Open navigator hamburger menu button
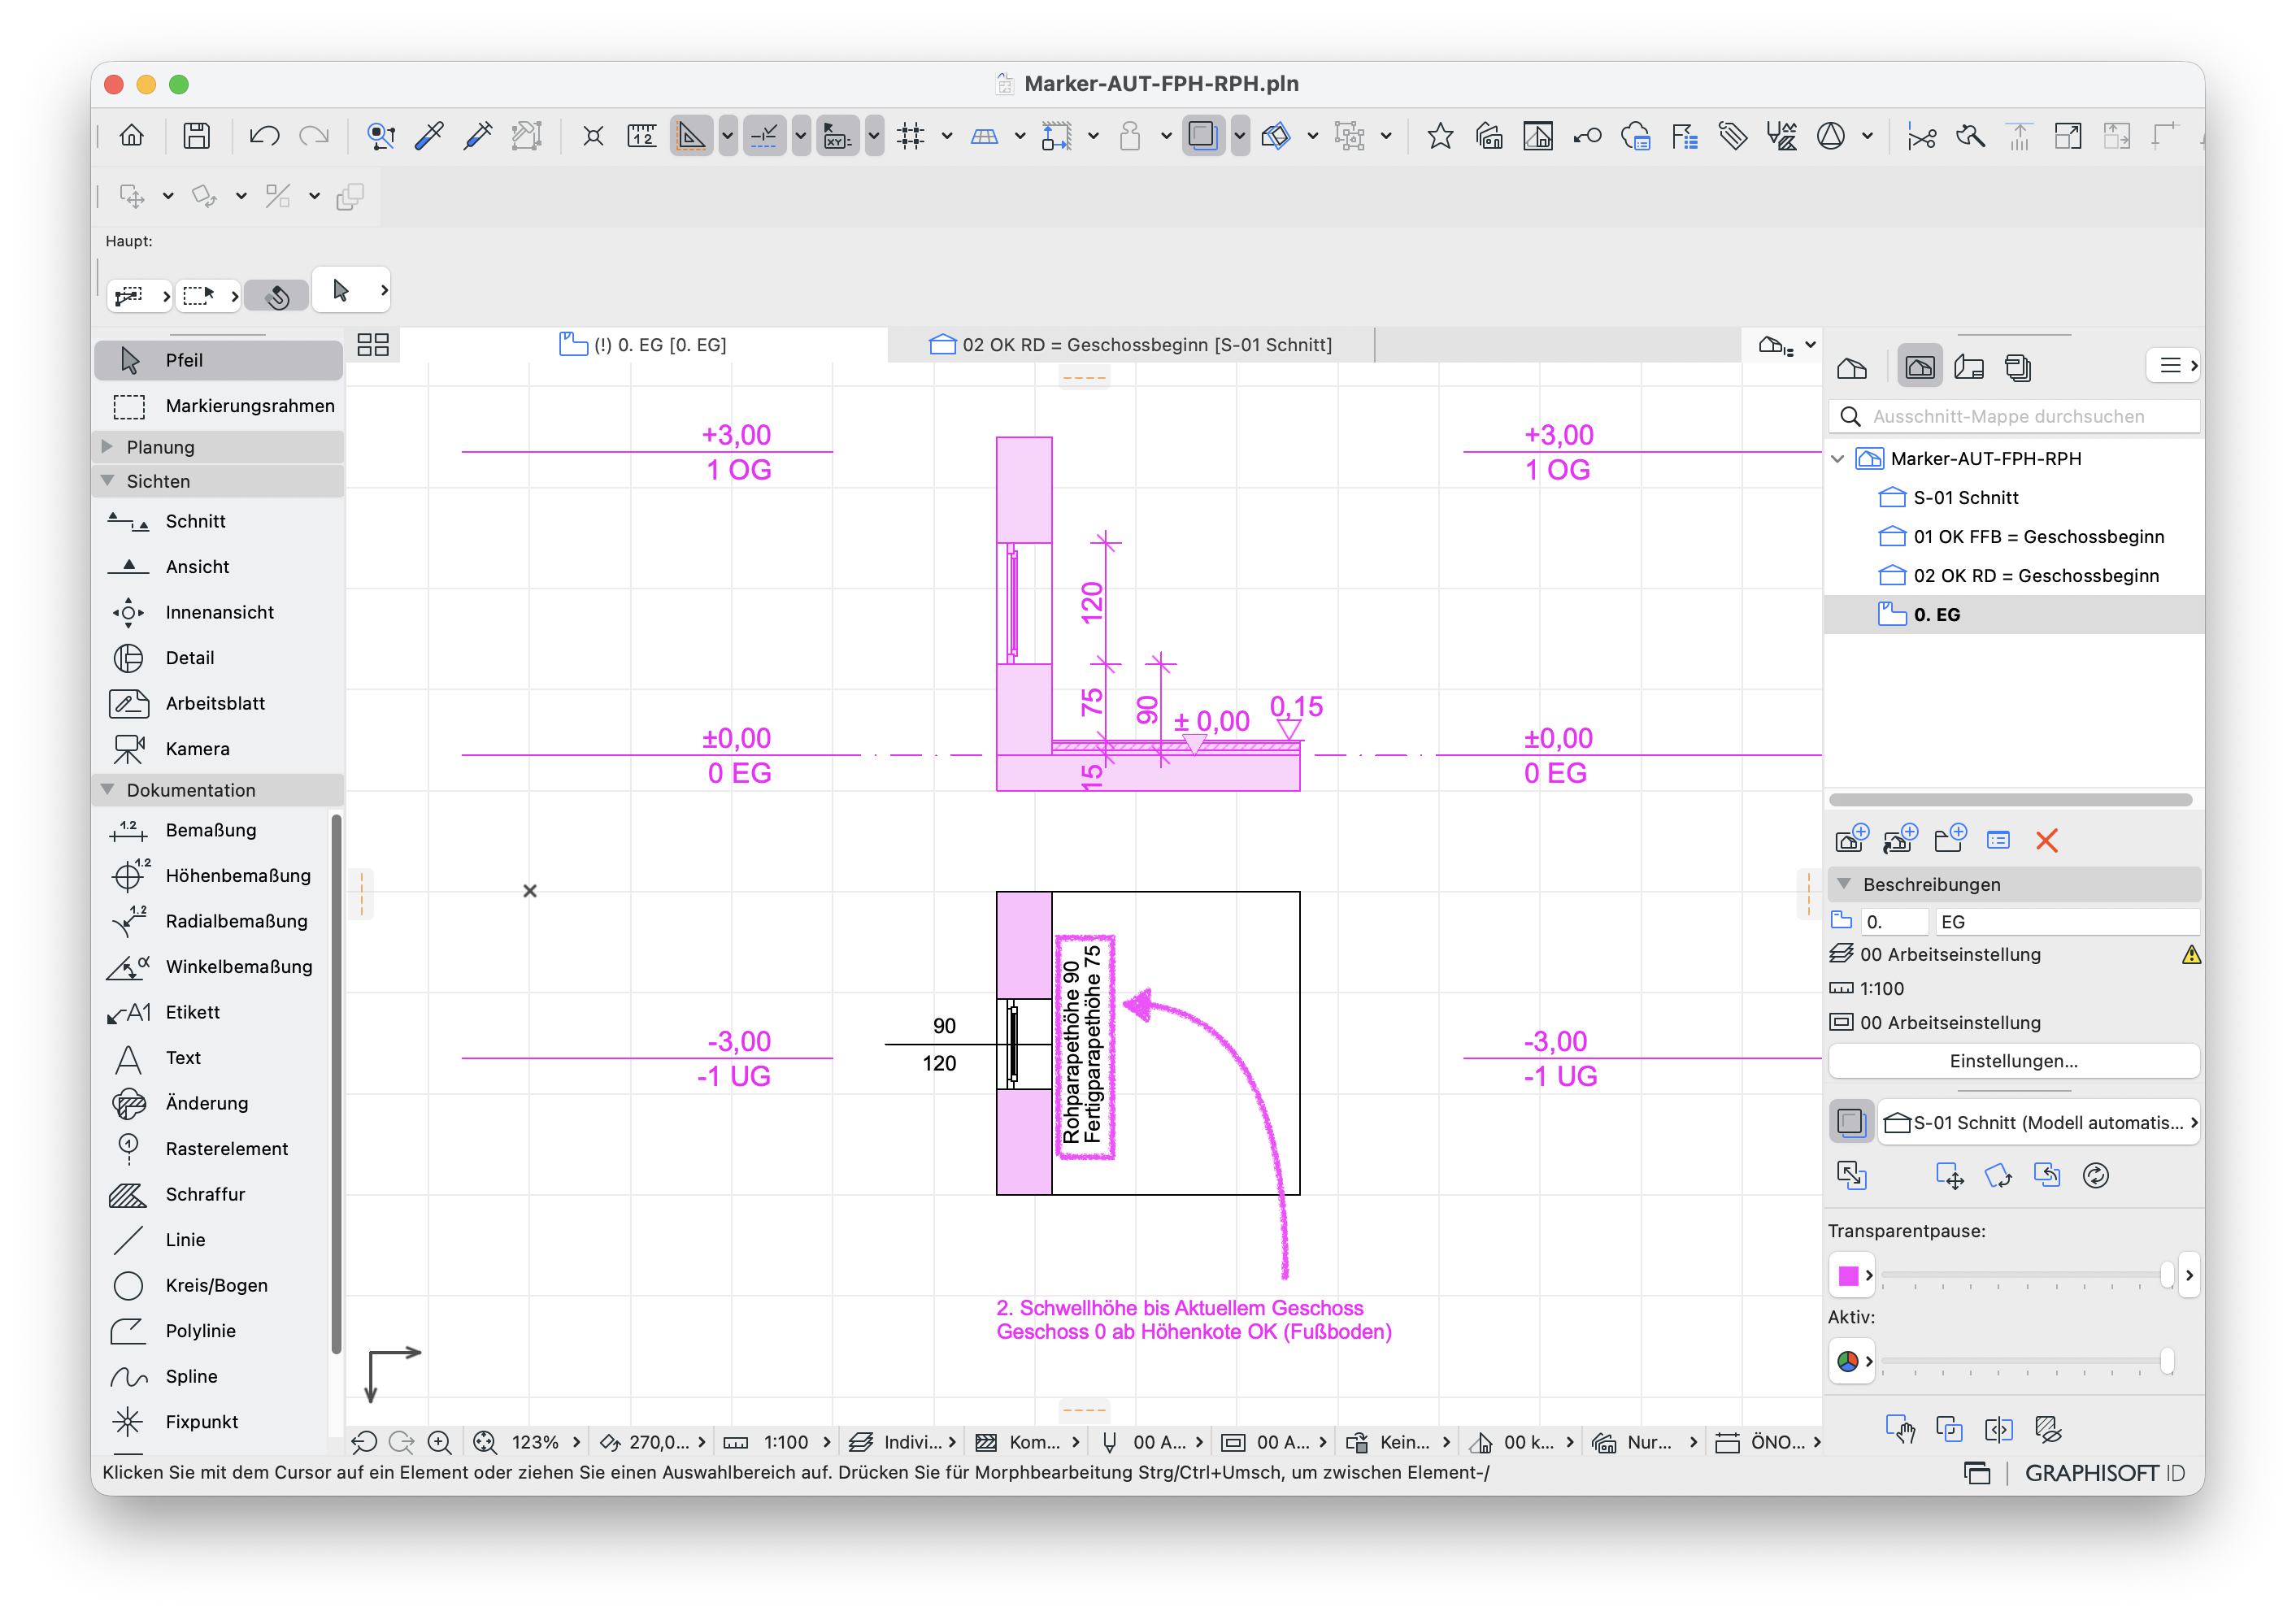2296x1616 pixels. tap(2172, 366)
